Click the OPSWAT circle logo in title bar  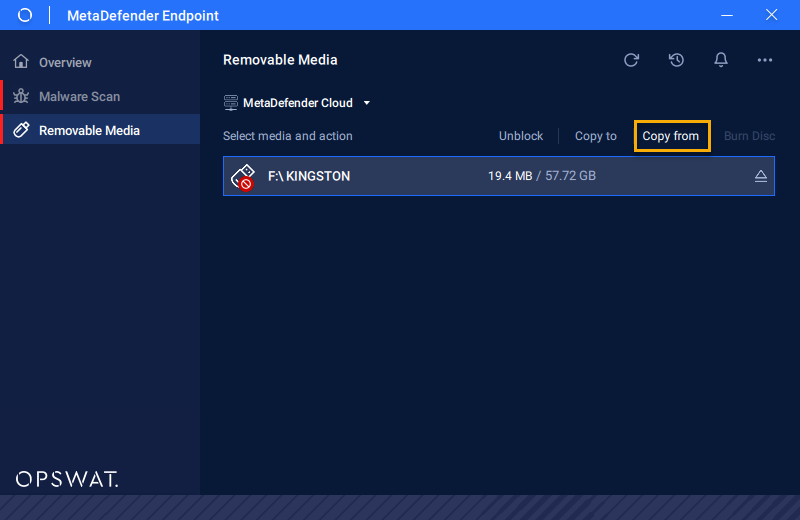pos(24,15)
